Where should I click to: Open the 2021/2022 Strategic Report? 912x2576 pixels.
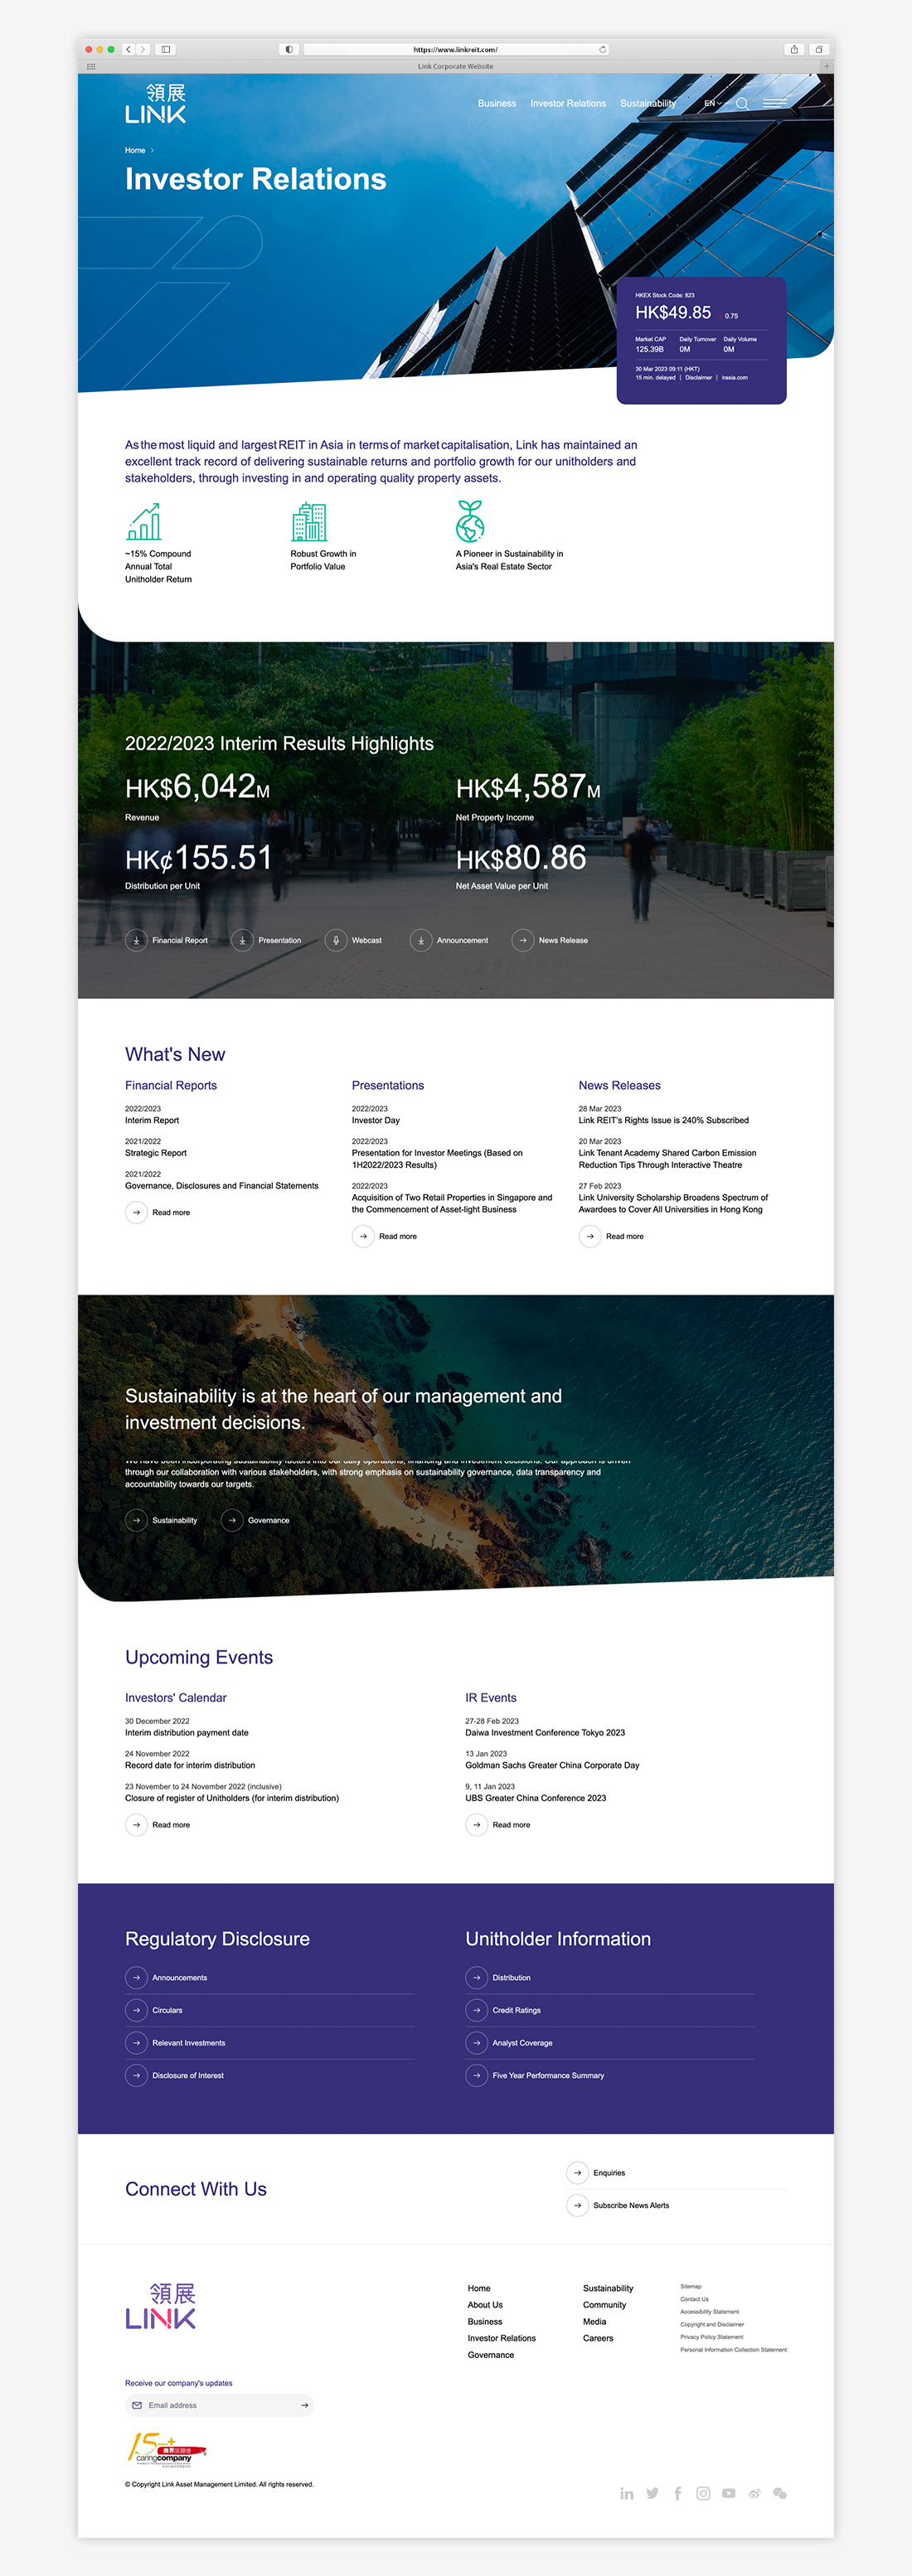point(156,1153)
